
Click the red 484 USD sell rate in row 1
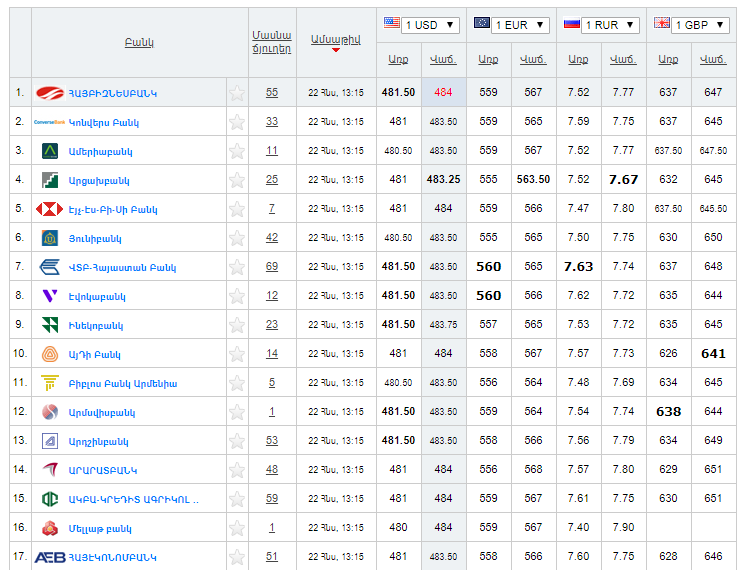click(x=443, y=93)
